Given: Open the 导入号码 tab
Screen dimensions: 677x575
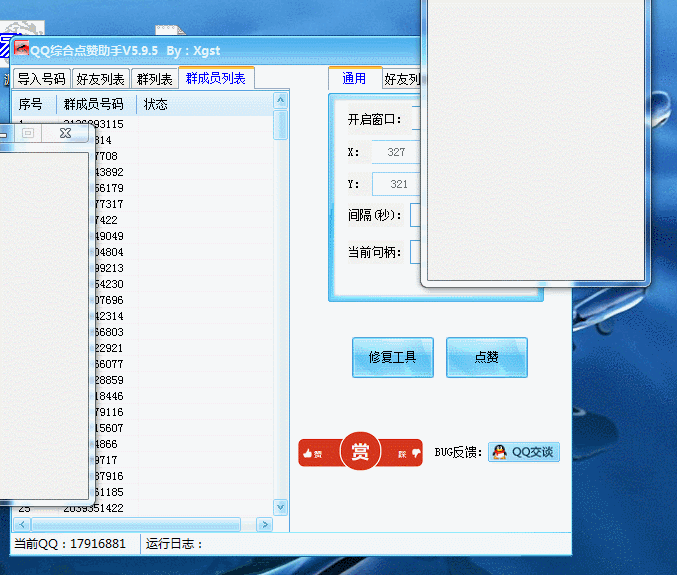Looking at the screenshot, I should 41,79.
